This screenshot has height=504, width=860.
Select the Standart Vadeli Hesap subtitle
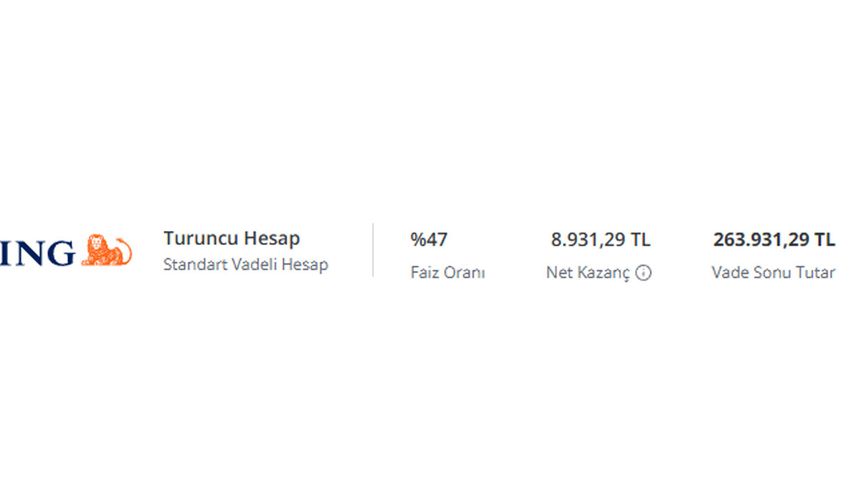pos(246,264)
